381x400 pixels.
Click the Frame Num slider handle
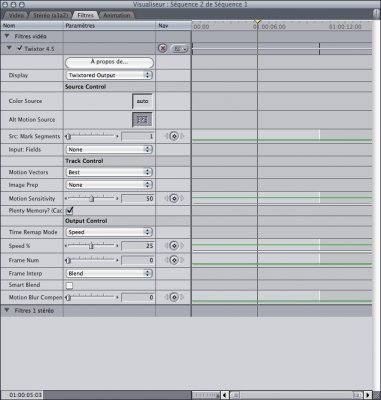pyautogui.click(x=68, y=260)
